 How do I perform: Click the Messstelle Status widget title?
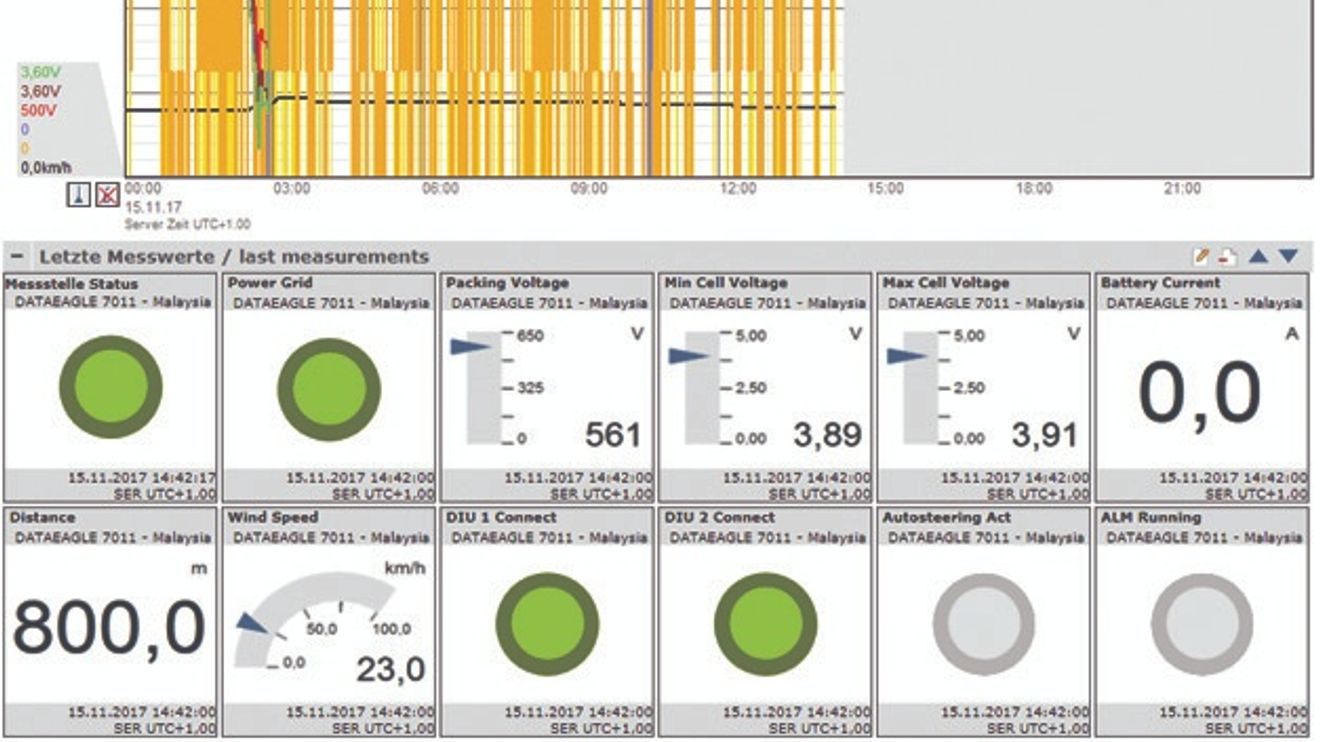coord(72,283)
